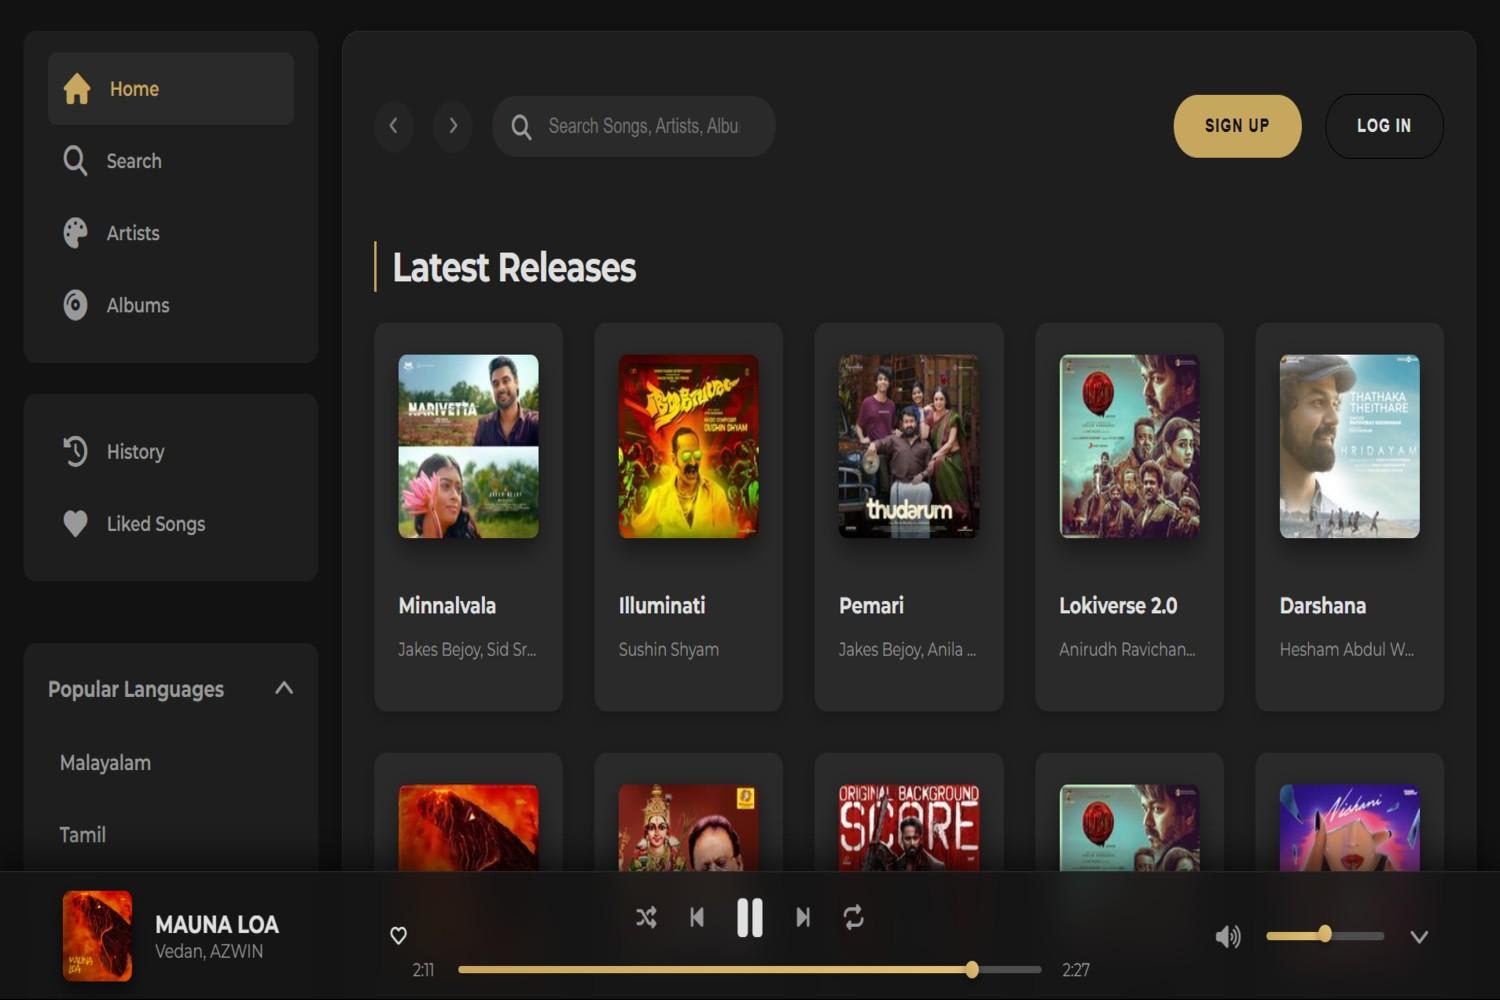Click the MAUNA LOA now-playing artwork

pos(97,936)
